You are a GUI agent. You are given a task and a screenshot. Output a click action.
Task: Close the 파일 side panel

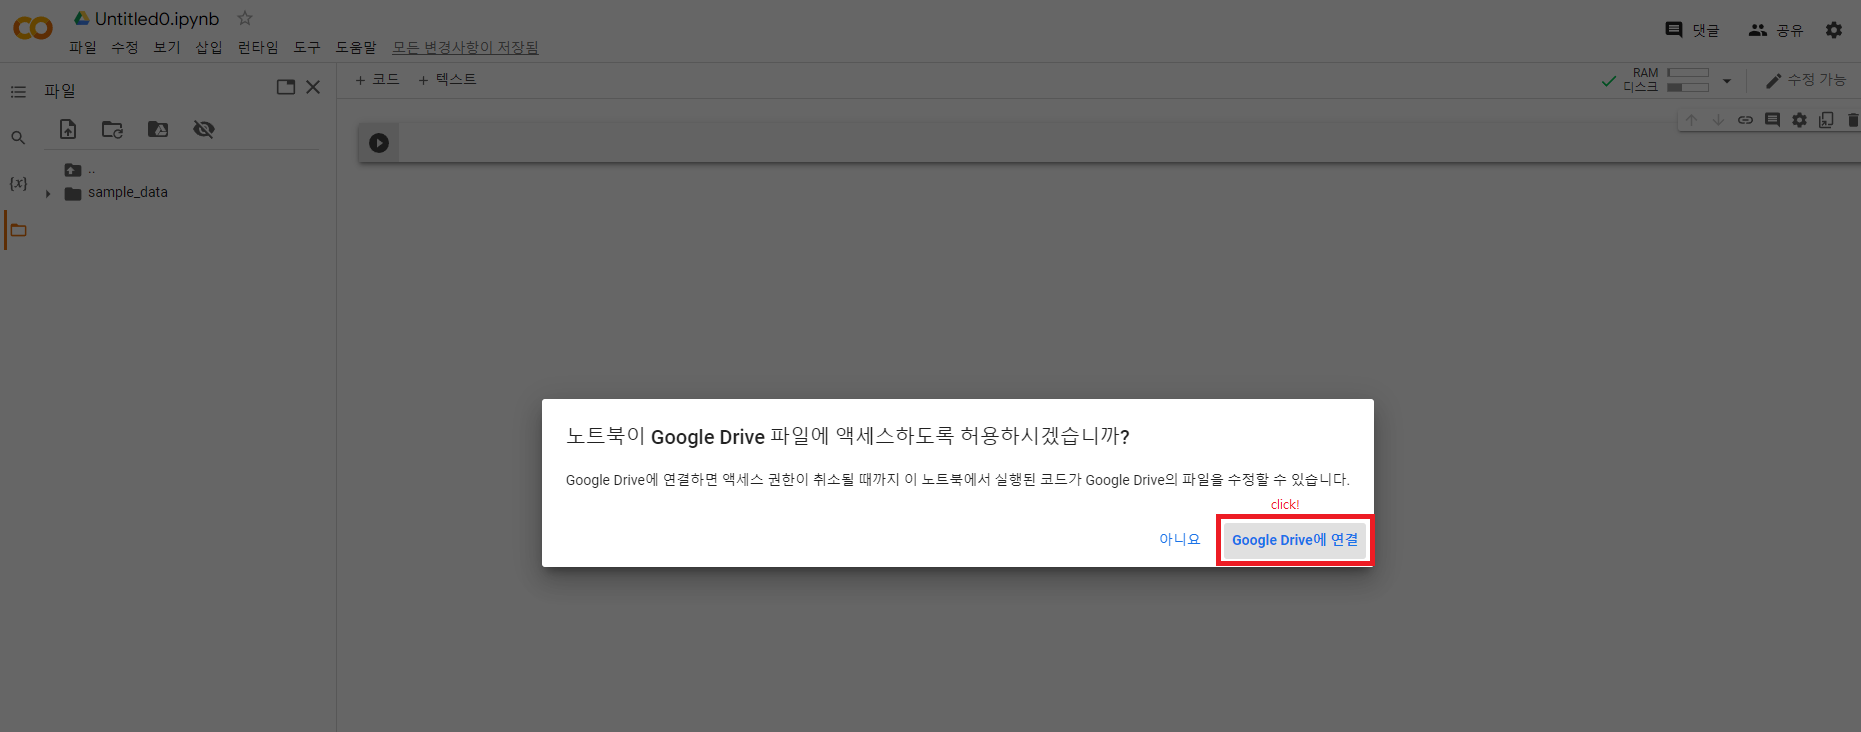[313, 87]
